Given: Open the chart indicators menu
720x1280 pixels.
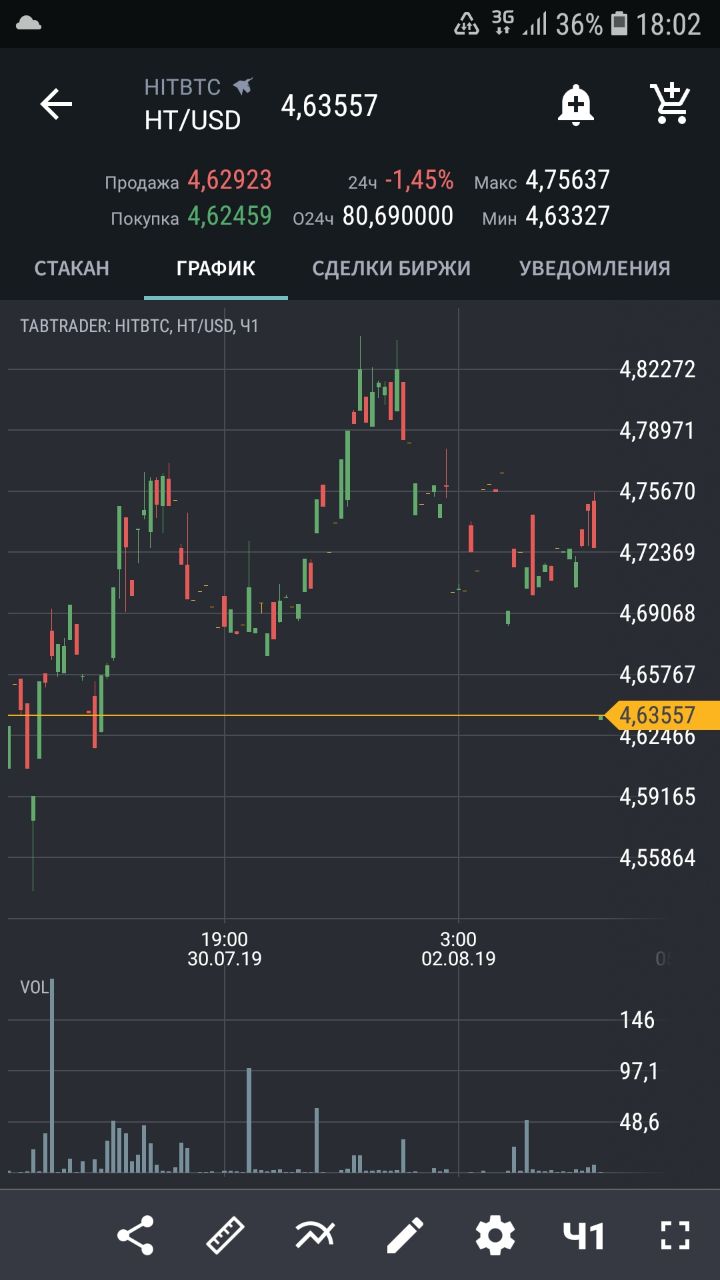Looking at the screenshot, I should click(315, 1235).
